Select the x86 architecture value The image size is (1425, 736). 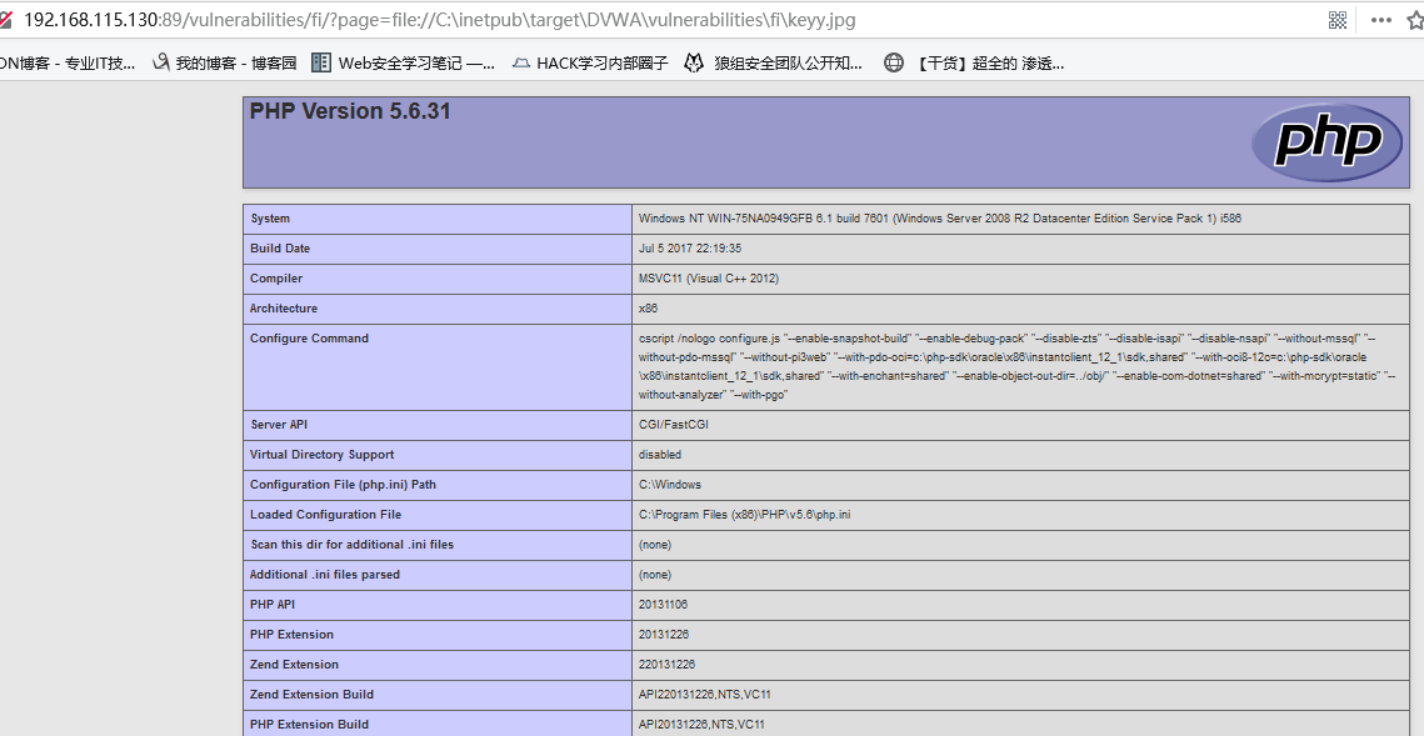tap(648, 308)
